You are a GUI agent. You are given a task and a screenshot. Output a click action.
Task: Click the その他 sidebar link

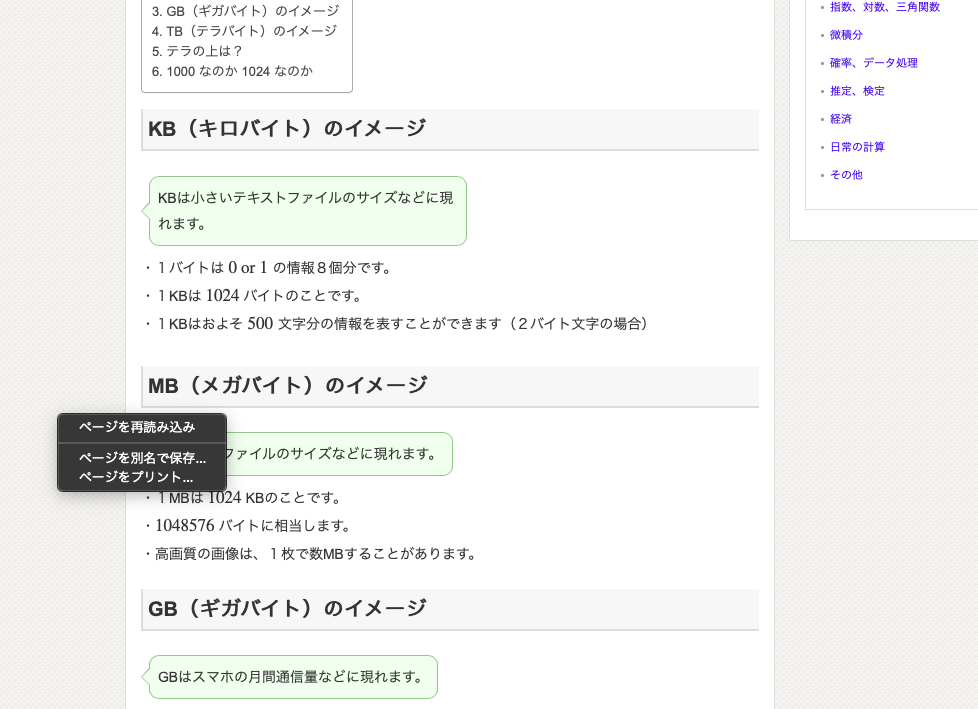tap(846, 175)
